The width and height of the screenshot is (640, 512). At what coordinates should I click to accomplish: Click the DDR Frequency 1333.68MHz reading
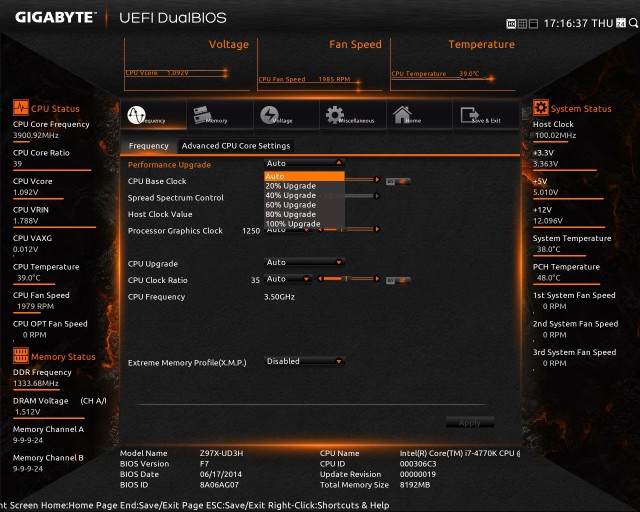pos(36,383)
